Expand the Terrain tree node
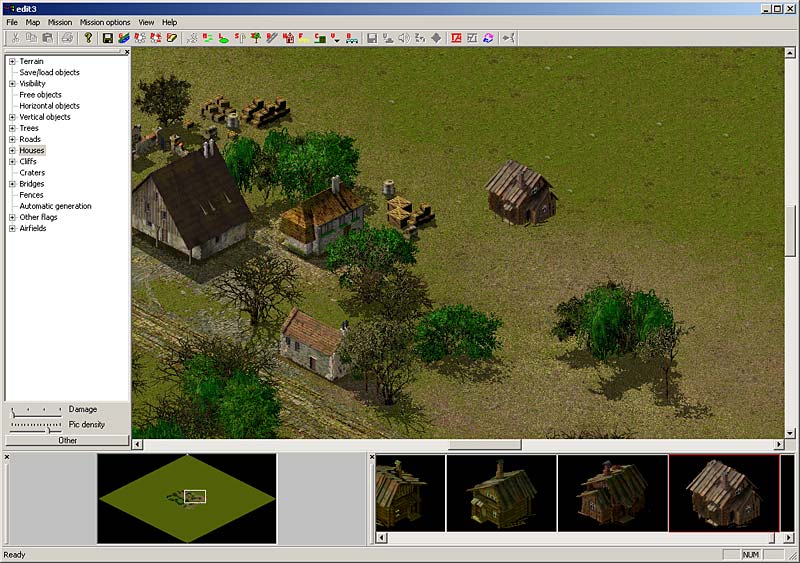 coord(12,61)
